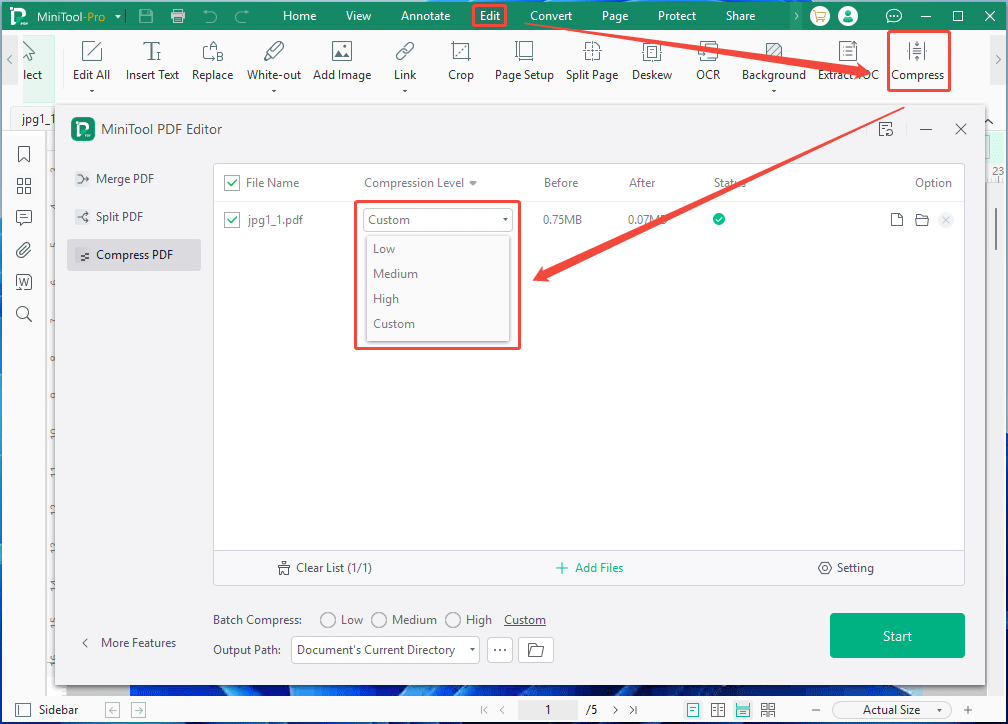Open the Bookmarks panel in the sidebar
Viewport: 1008px width, 724px height.
(24, 154)
